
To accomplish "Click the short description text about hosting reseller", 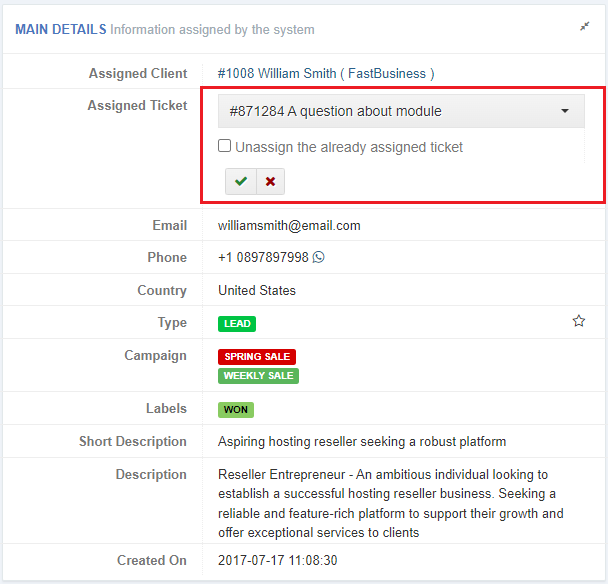I will pyautogui.click(x=362, y=442).
